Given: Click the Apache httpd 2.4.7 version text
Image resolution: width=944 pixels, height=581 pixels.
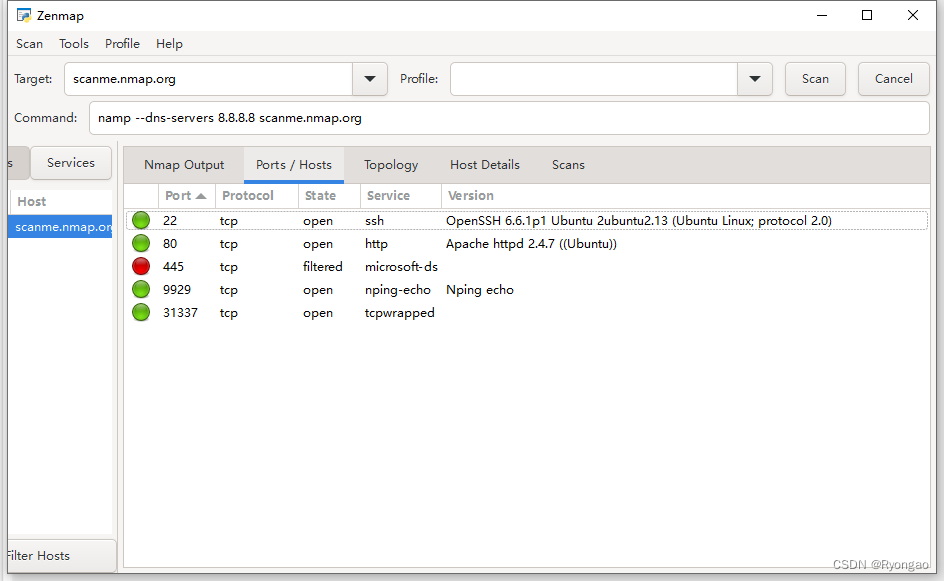Looking at the screenshot, I should tap(531, 244).
